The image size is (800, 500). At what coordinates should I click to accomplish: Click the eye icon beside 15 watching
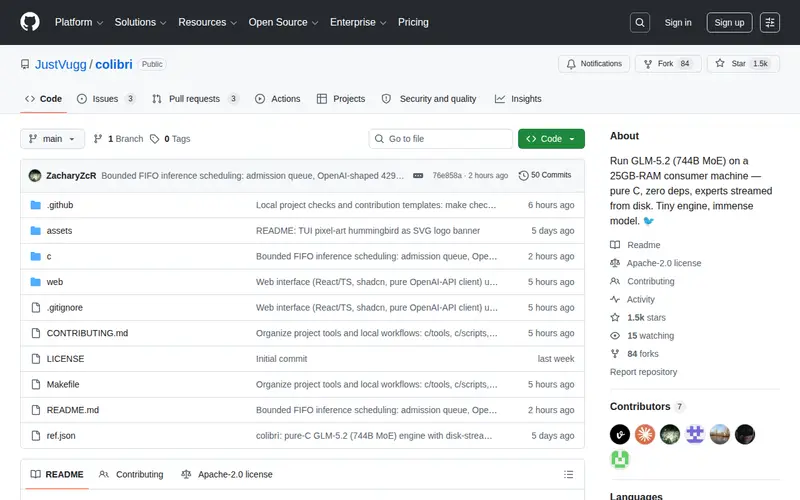tap(615, 336)
